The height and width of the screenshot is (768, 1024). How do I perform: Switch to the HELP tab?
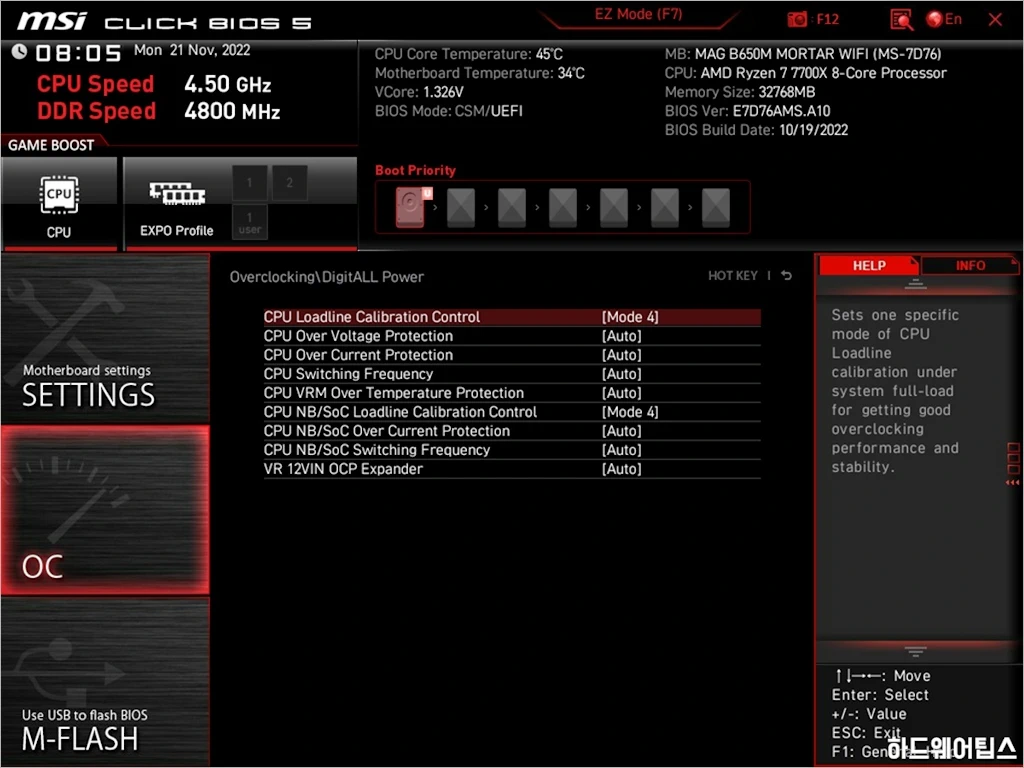[x=869, y=265]
